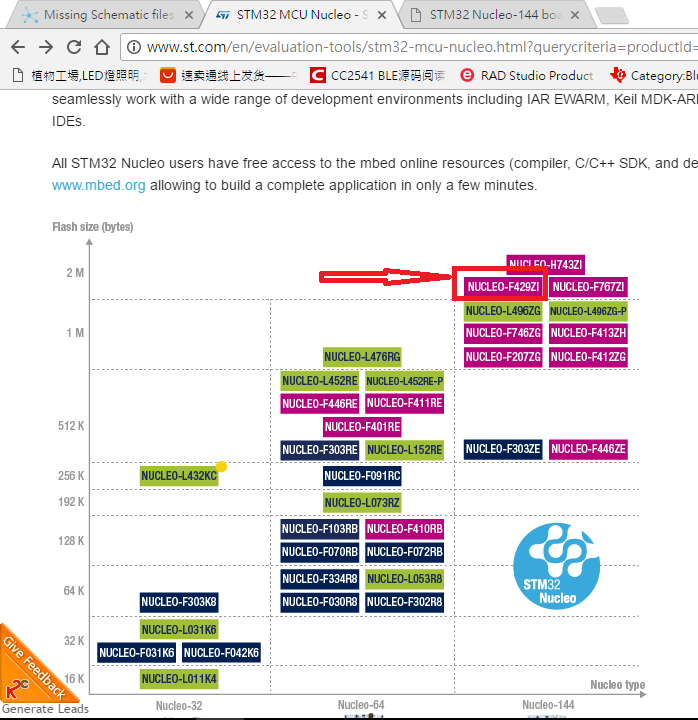This screenshot has width=698, height=720.
Task: Select the STM32 MCU Nucleo tab
Action: tap(302, 15)
